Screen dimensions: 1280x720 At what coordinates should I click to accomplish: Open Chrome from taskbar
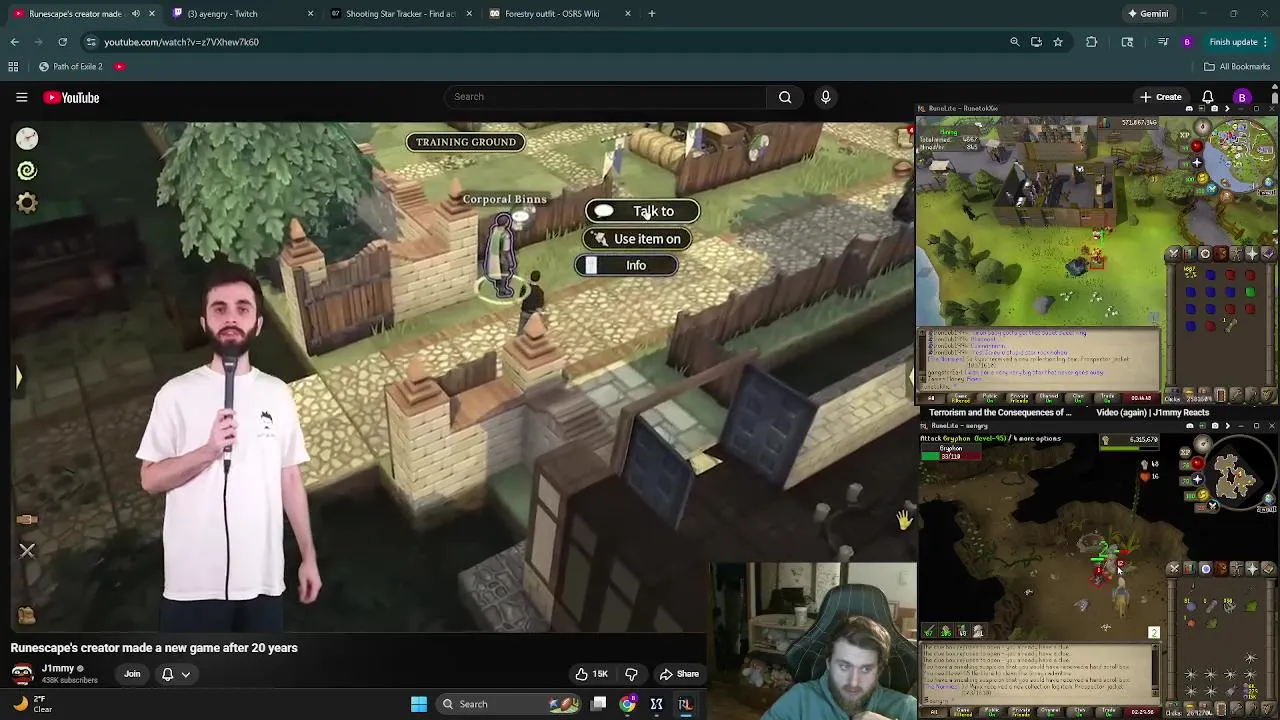click(627, 704)
